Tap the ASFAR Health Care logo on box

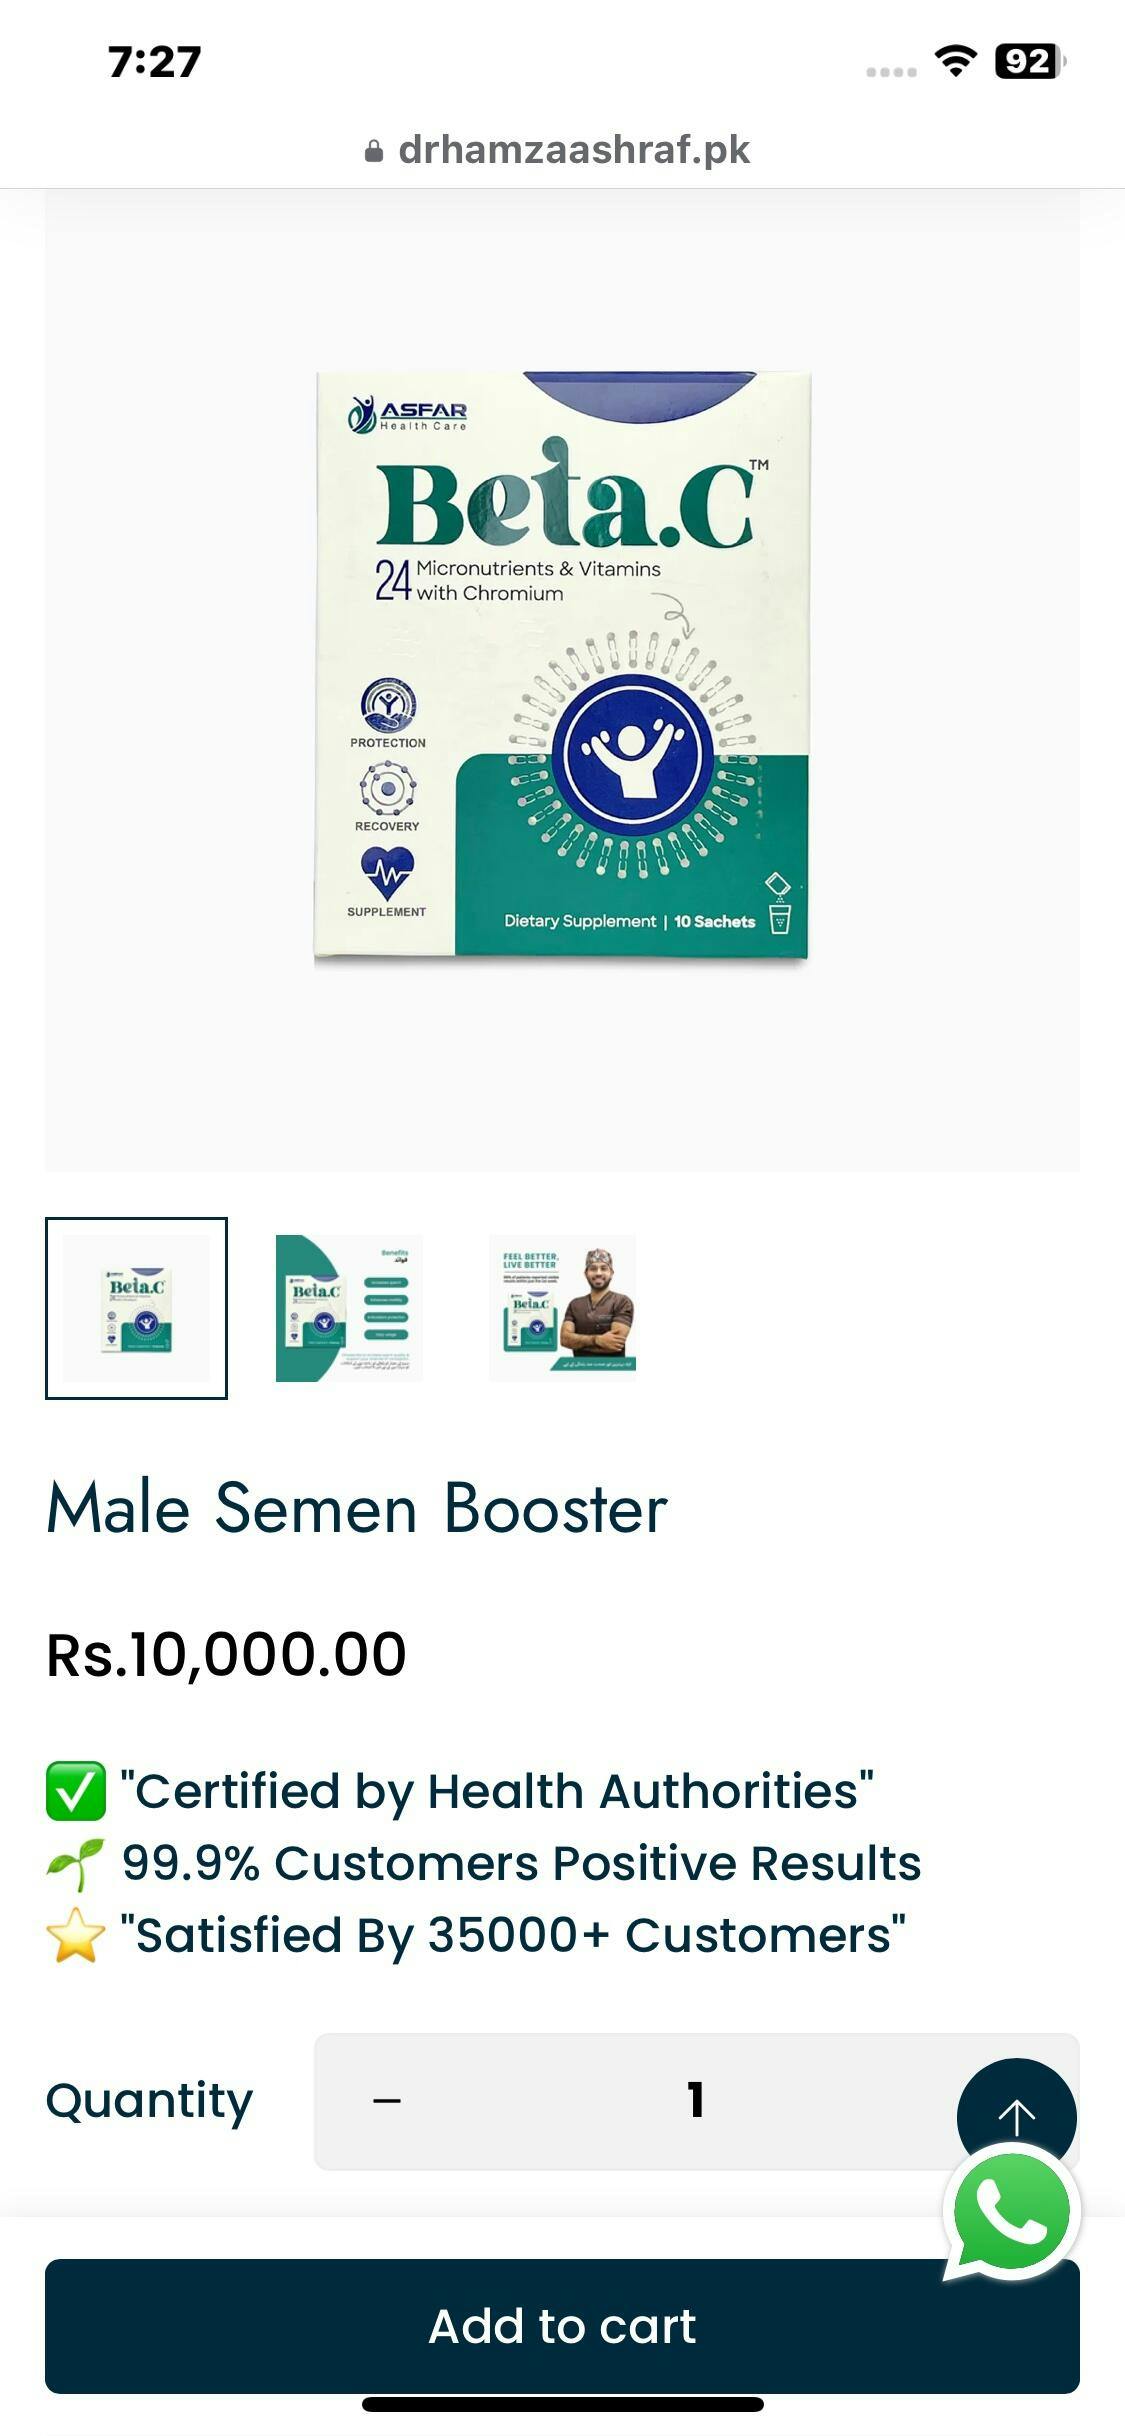point(408,414)
